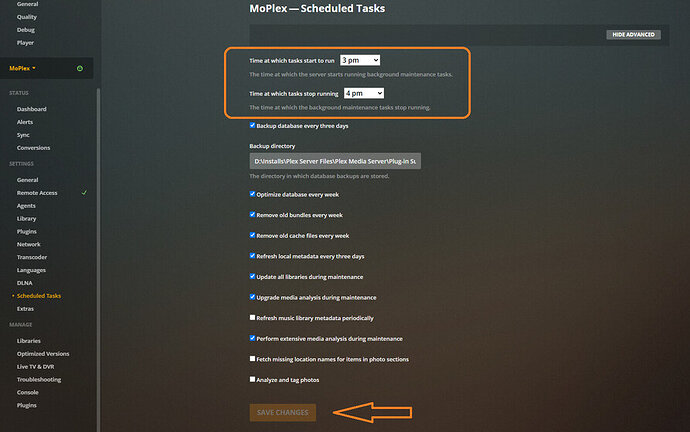Open Dashboard in the Status section
The width and height of the screenshot is (690, 432).
32,109
